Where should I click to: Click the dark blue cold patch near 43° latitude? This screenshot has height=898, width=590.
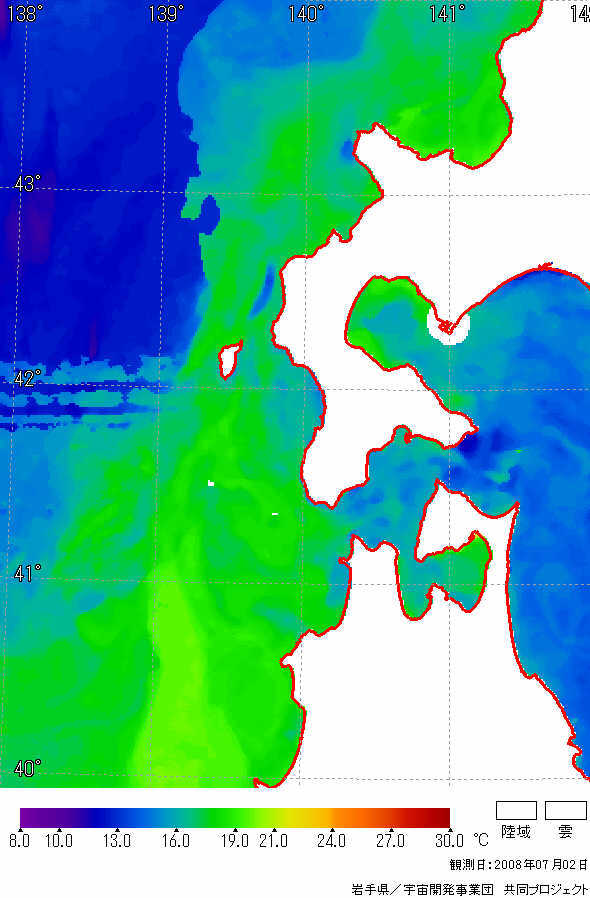click(x=209, y=214)
